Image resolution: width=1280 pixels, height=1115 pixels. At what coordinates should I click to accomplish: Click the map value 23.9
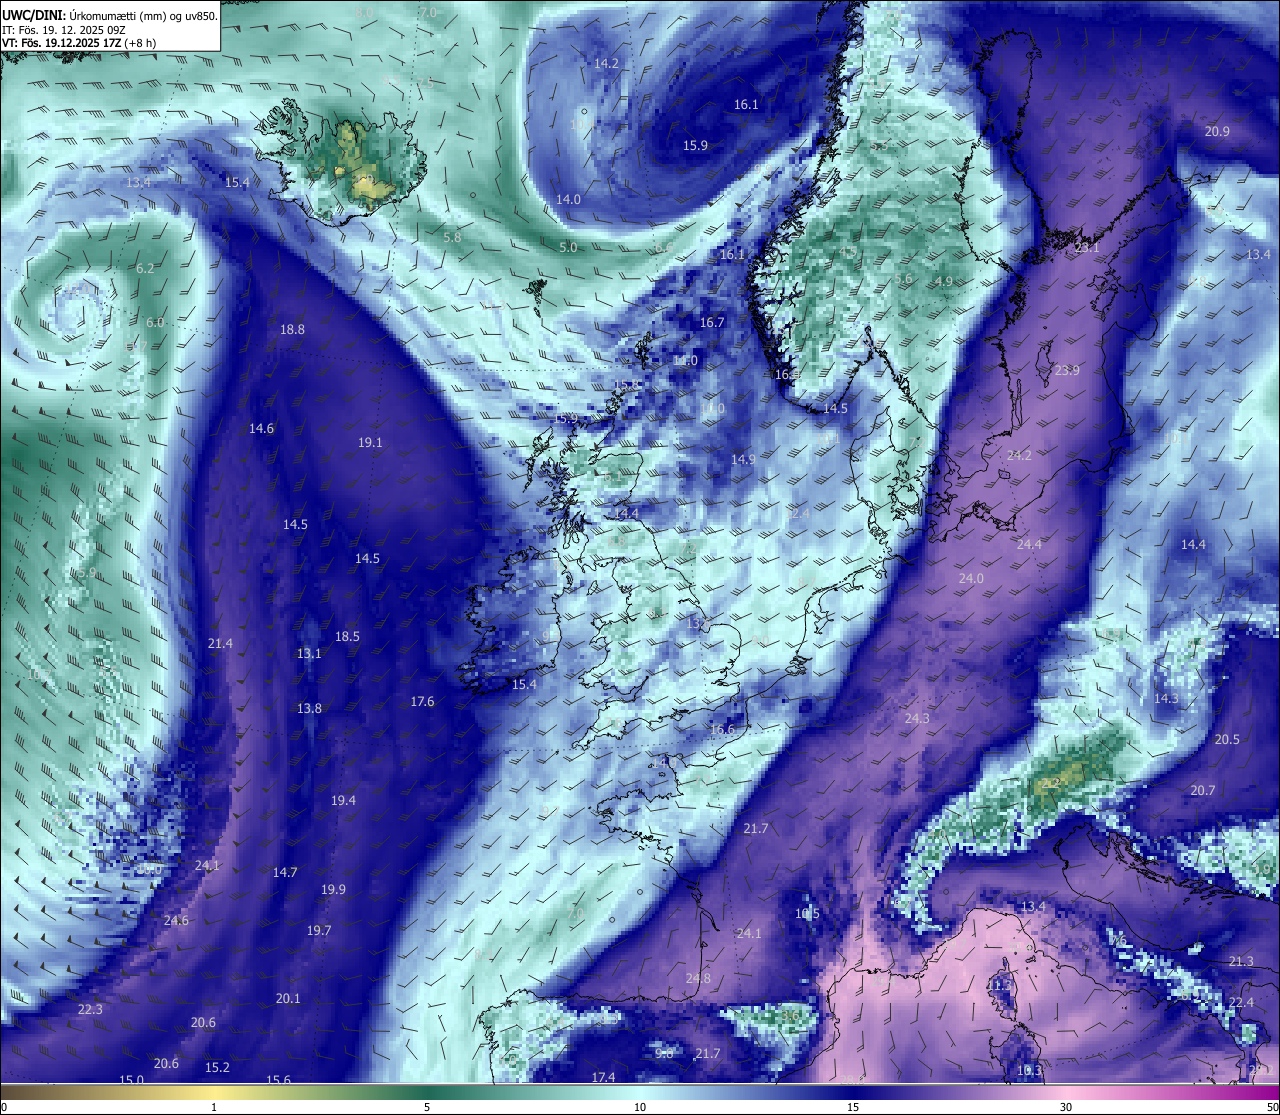click(1067, 370)
